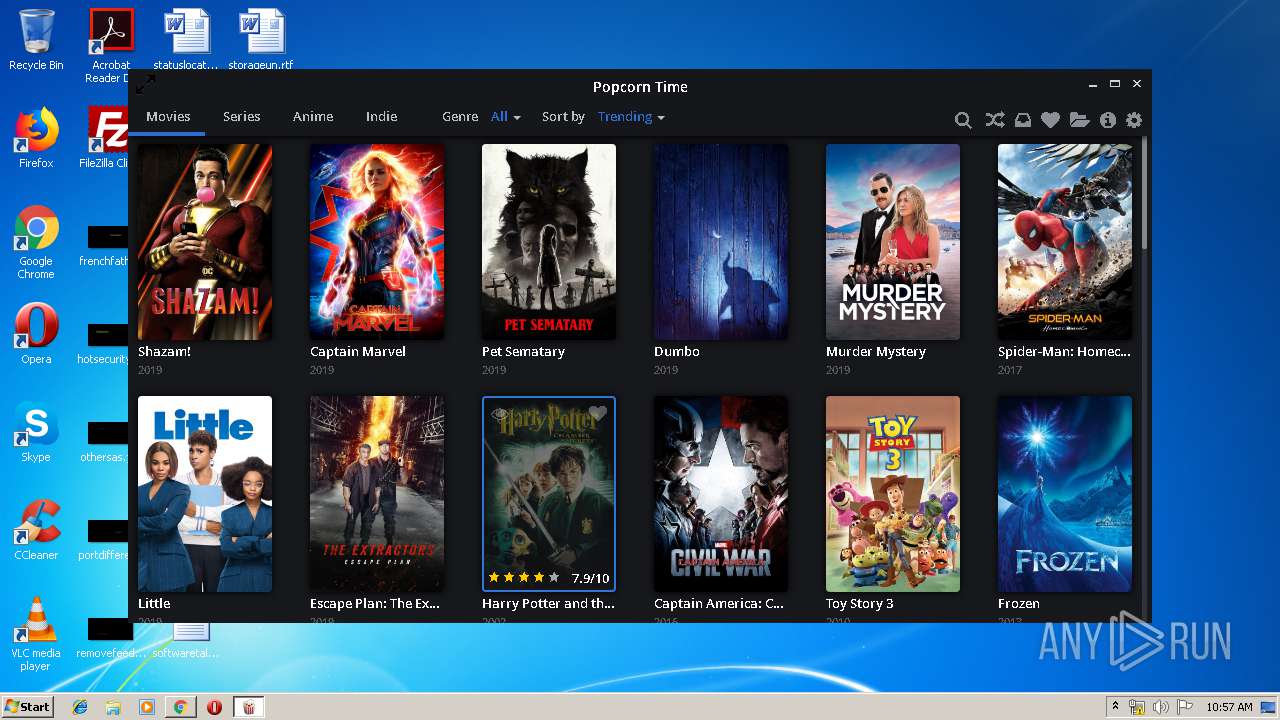Toggle watched eye icon on Harry Potter poster
The height and width of the screenshot is (720, 1280).
499,414
